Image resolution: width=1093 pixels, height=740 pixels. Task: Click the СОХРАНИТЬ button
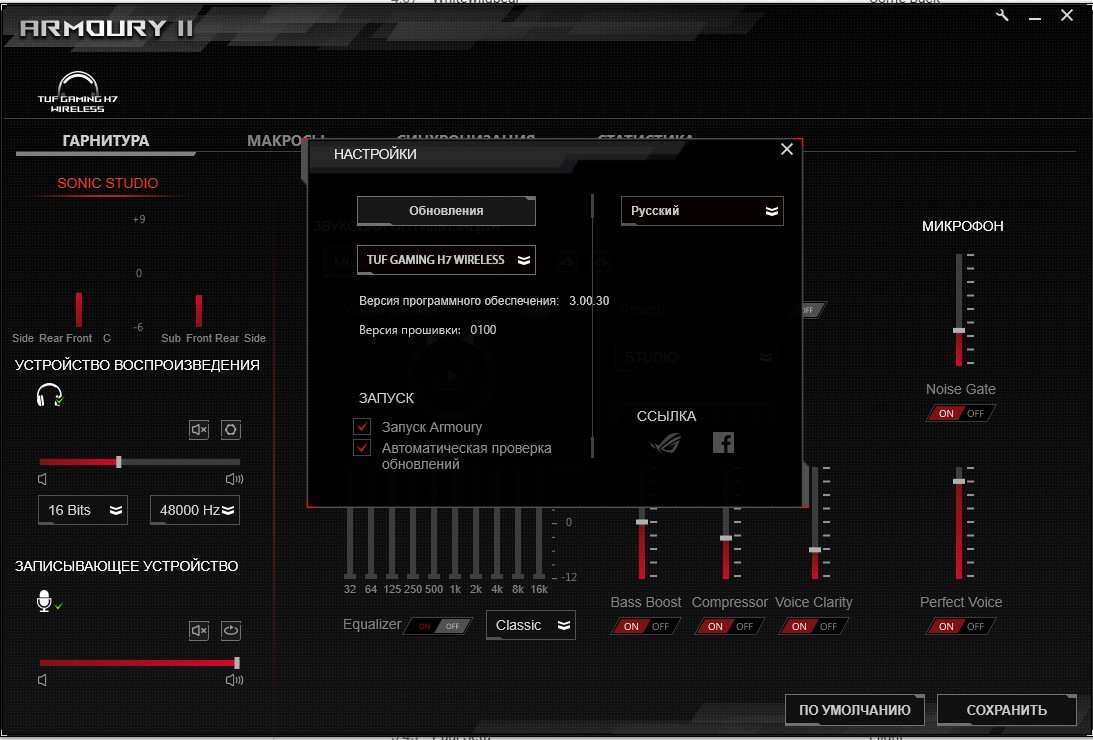[x=1007, y=710]
